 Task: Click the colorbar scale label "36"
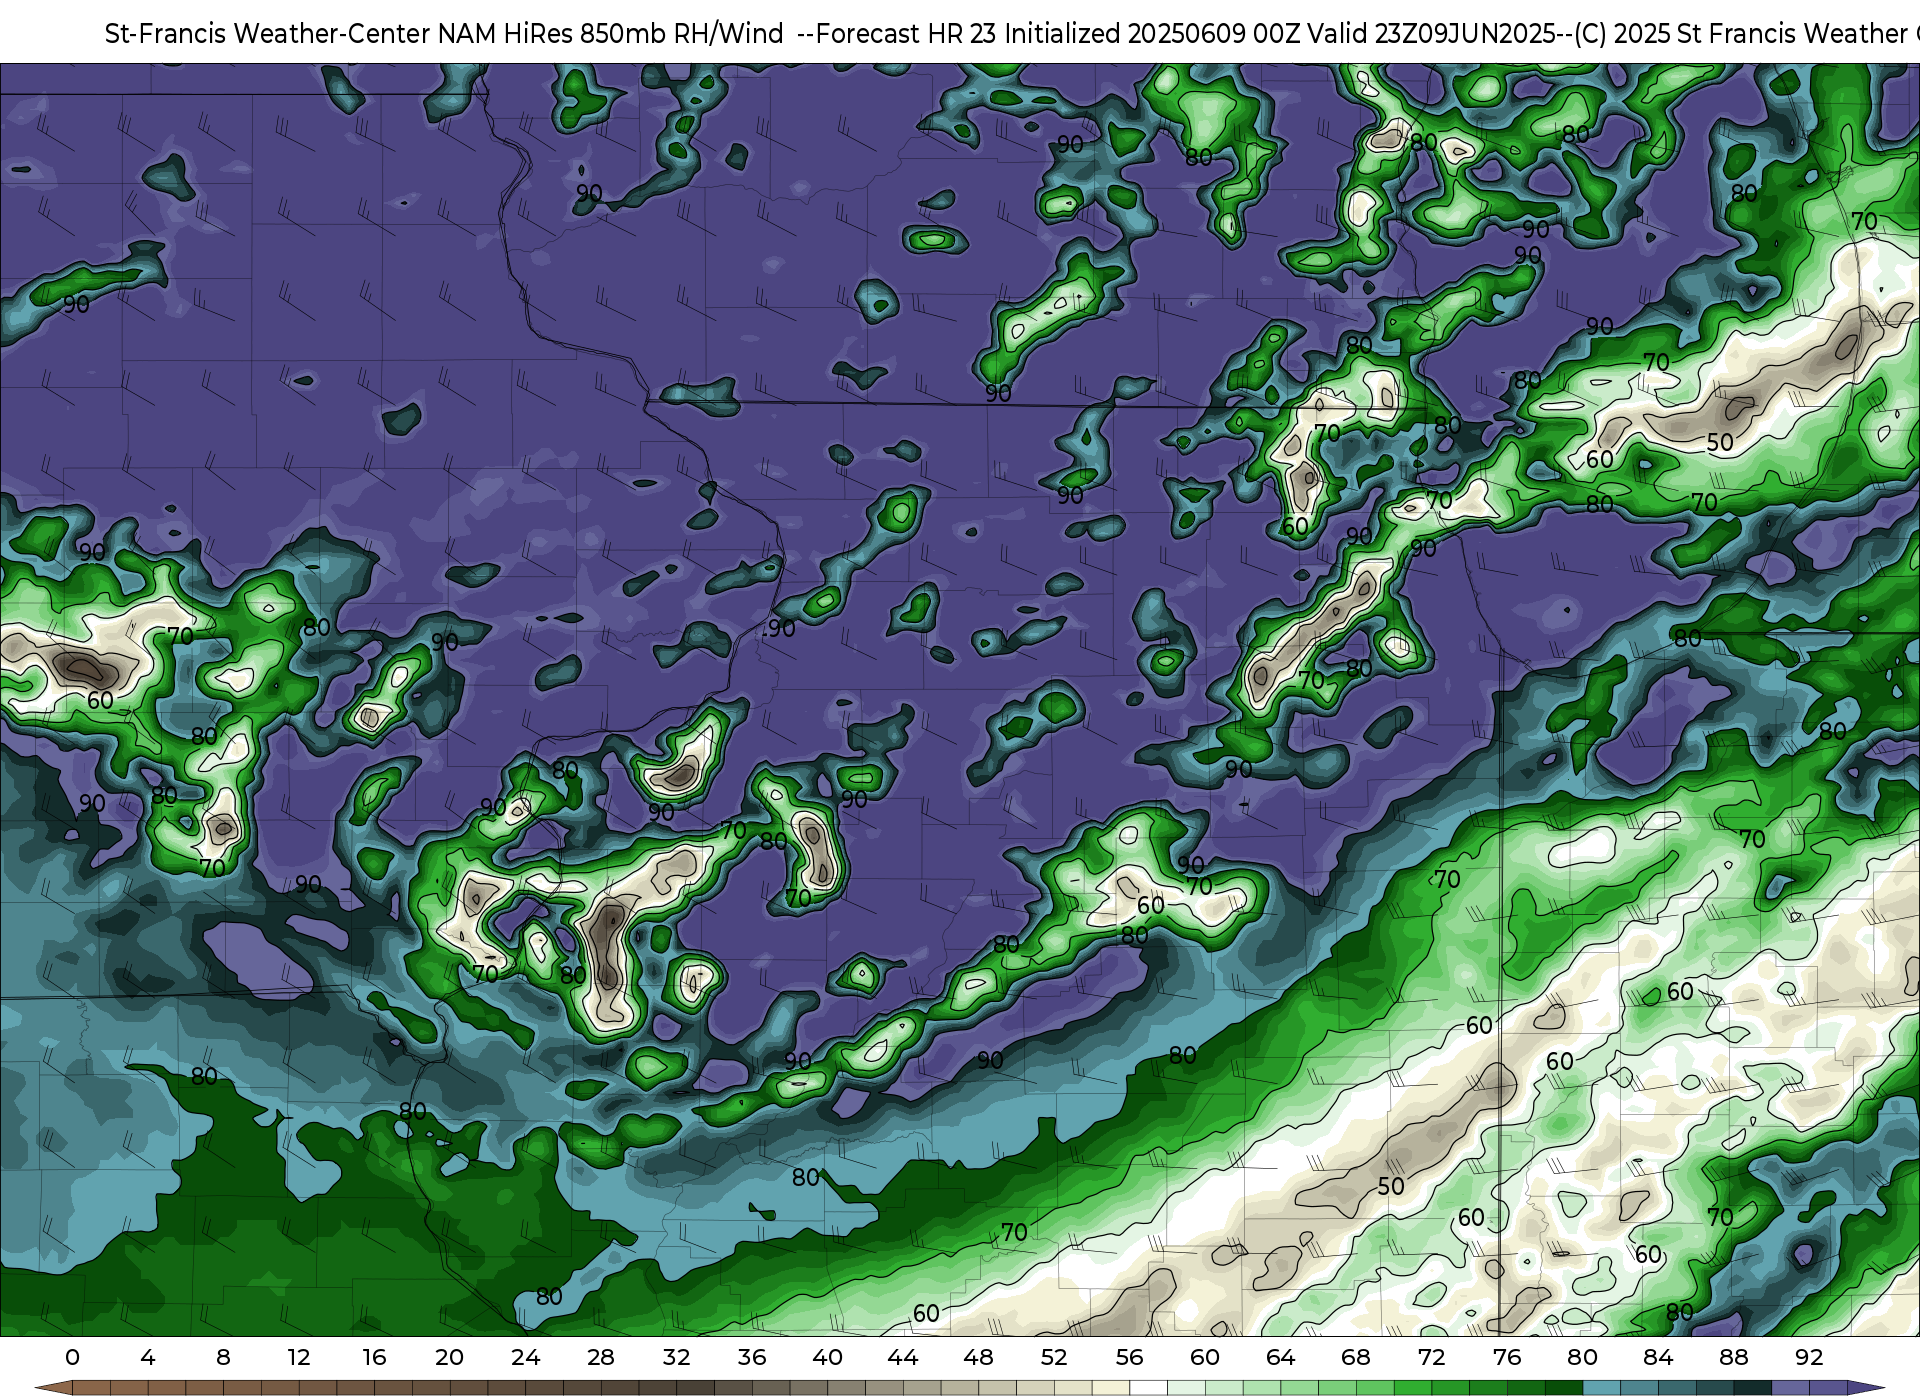(x=752, y=1357)
